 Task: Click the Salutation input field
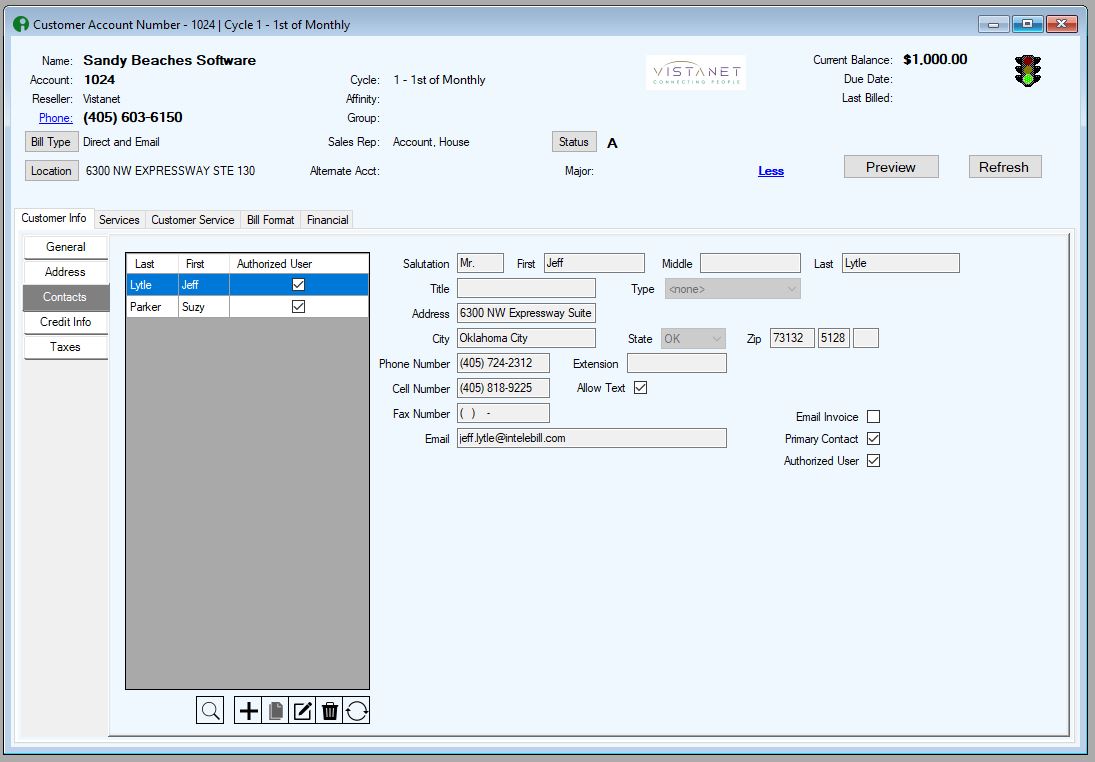[480, 263]
